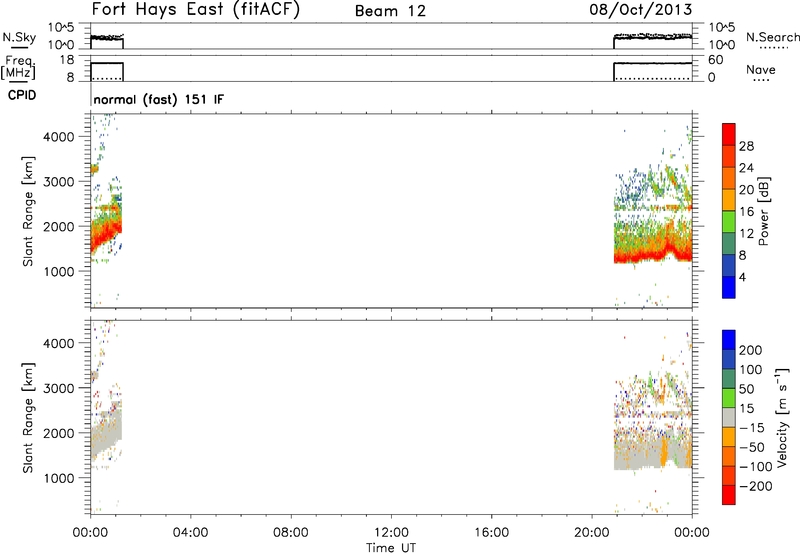
Task: Click the "18" frequency axis tick label
Action: 67,60
